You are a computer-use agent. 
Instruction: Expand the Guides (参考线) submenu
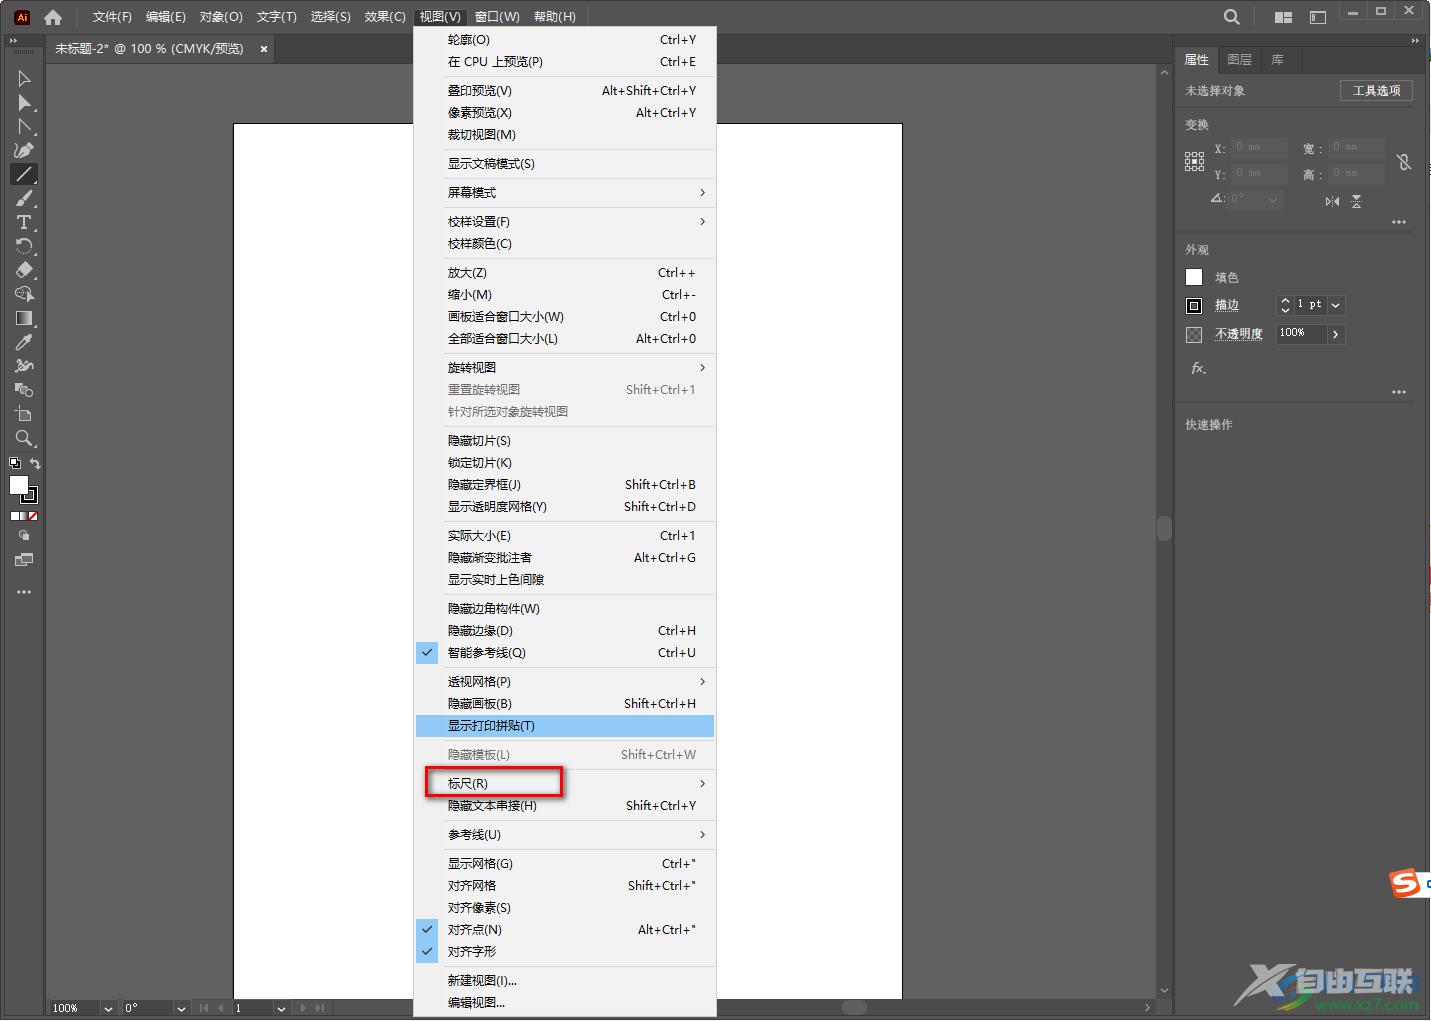click(565, 835)
